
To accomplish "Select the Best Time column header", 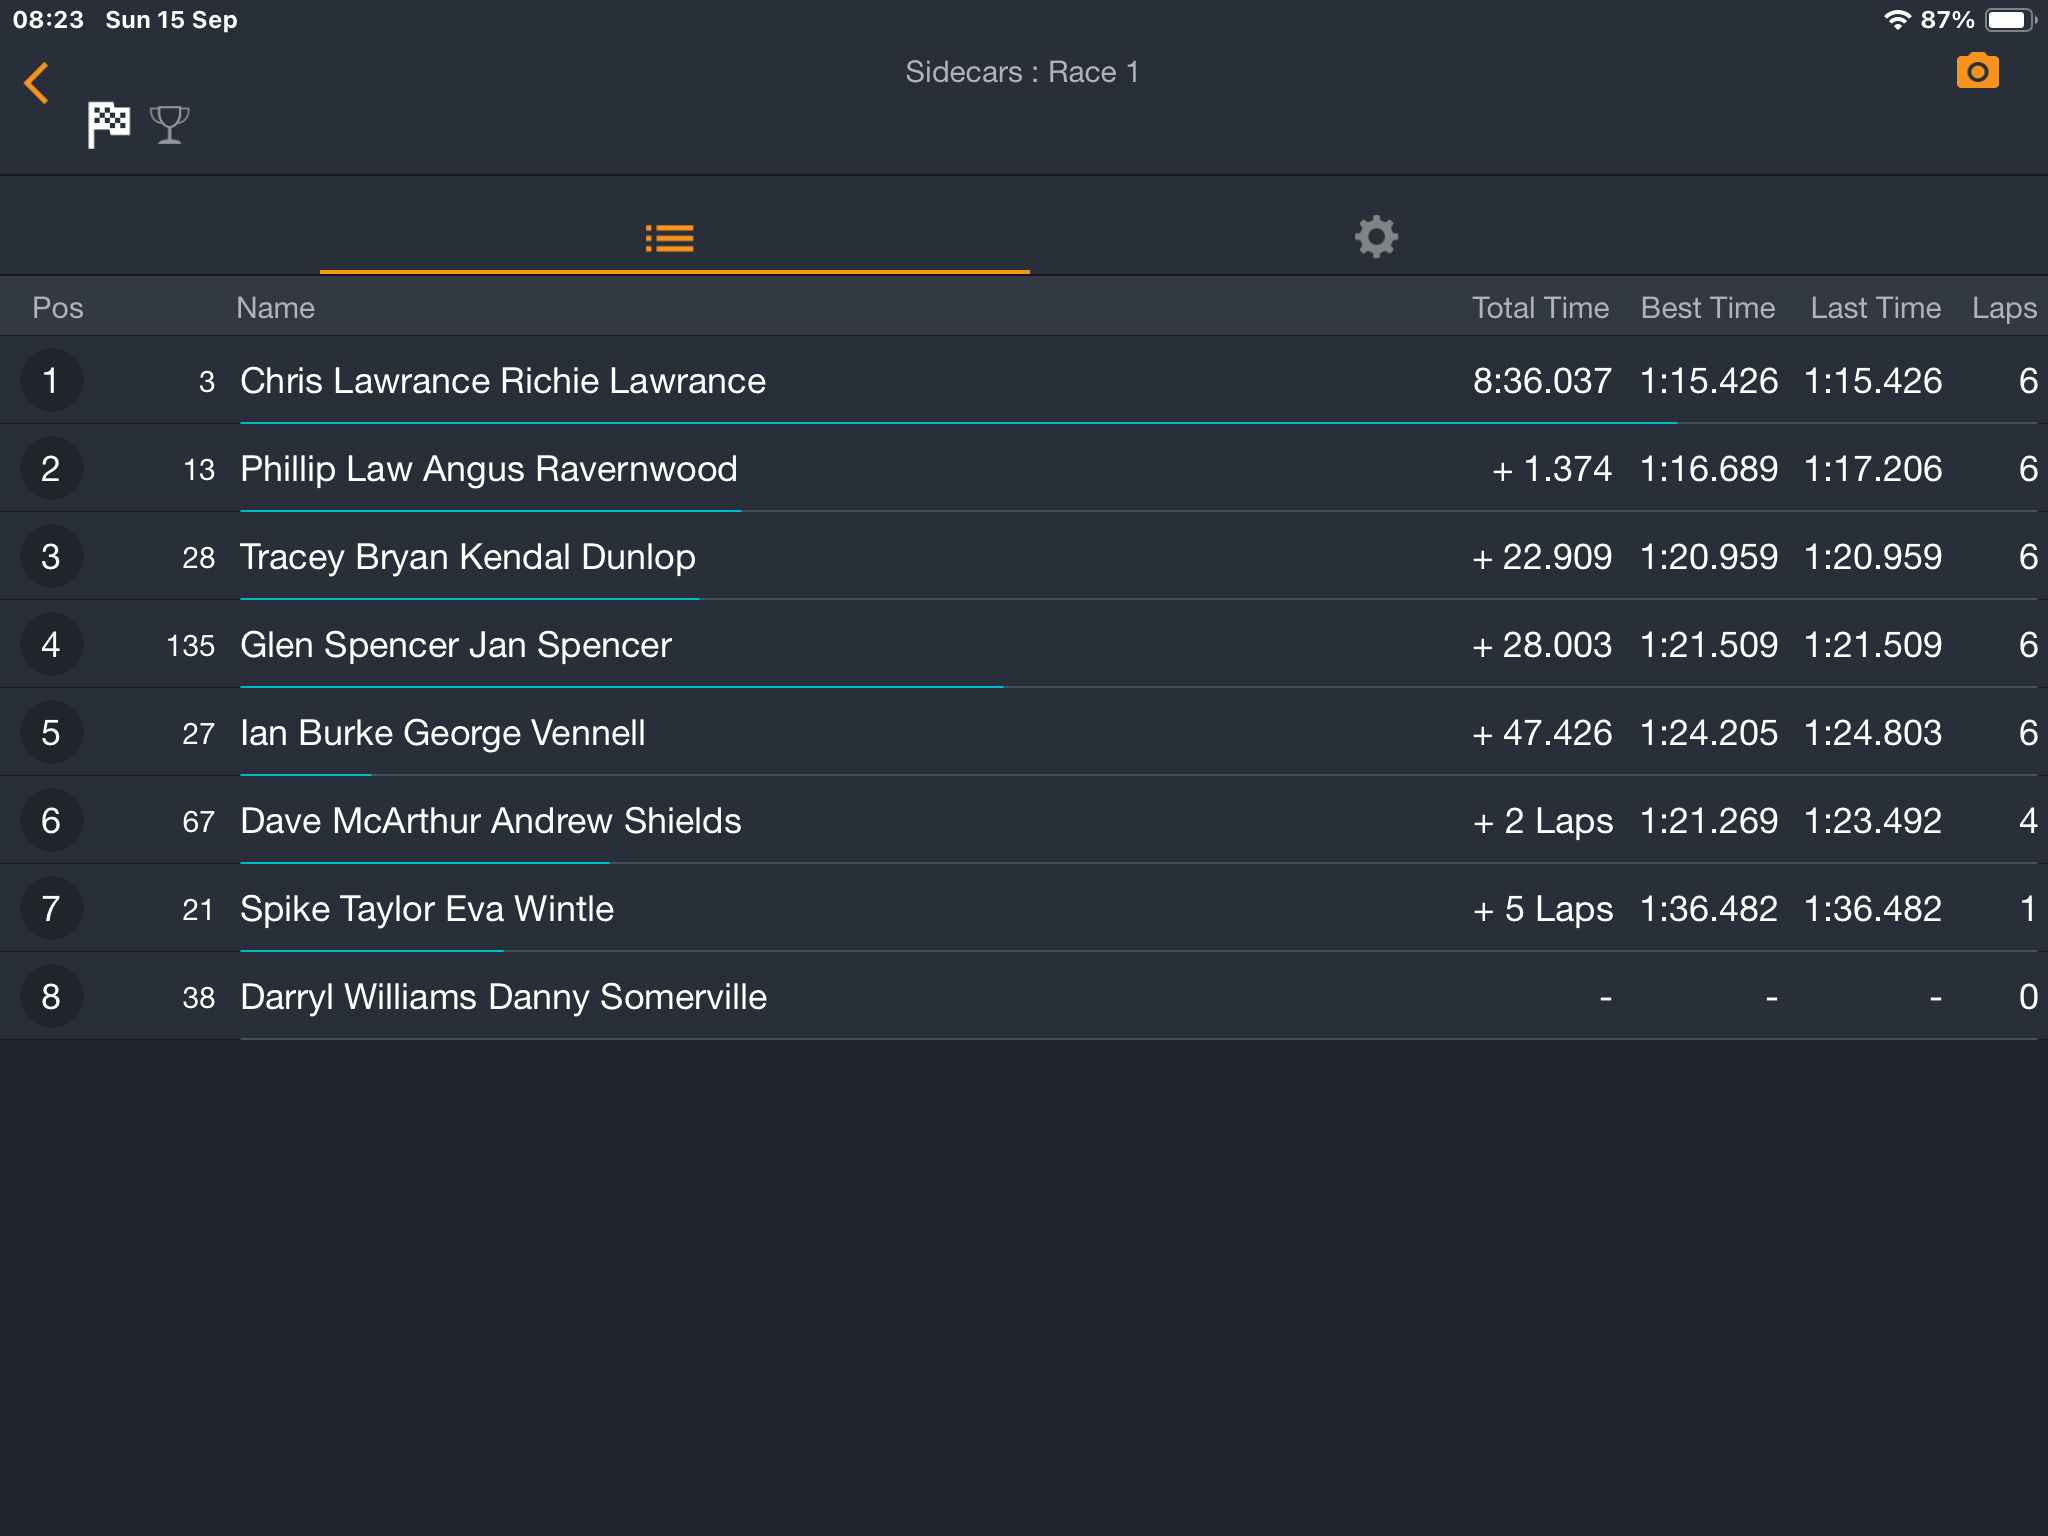I will pyautogui.click(x=1708, y=308).
